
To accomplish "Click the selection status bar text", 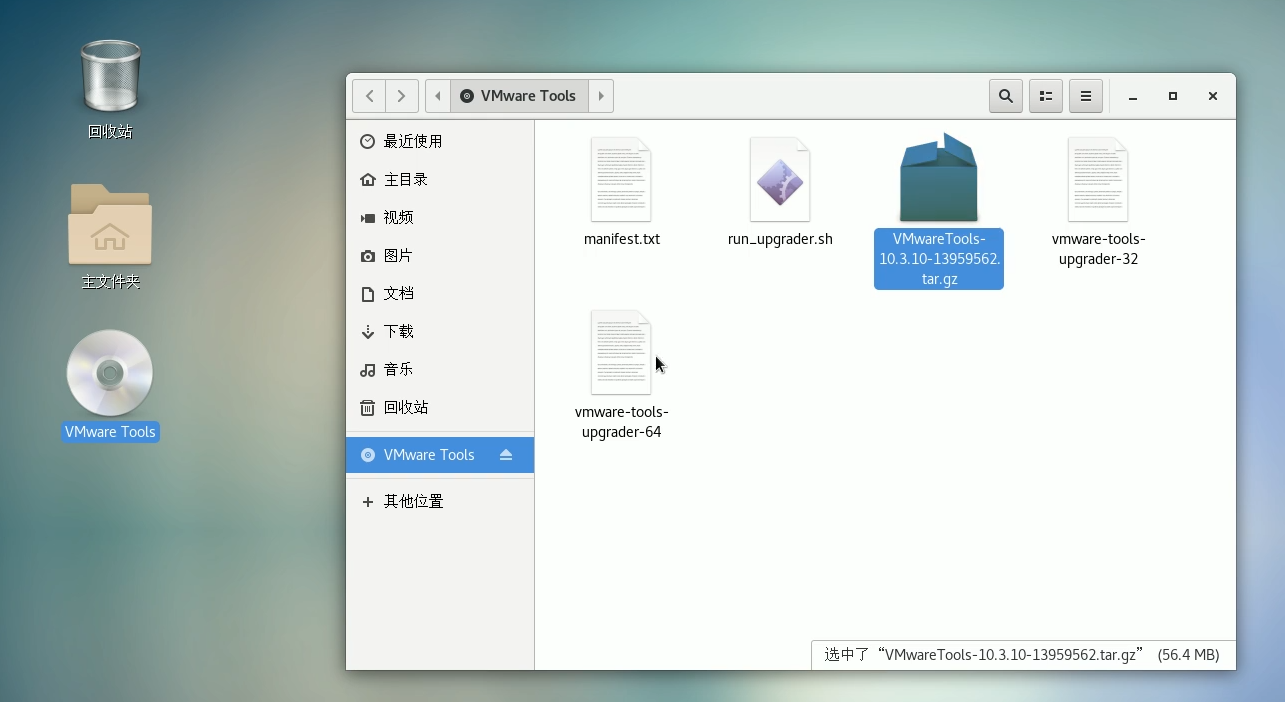I will point(1022,655).
